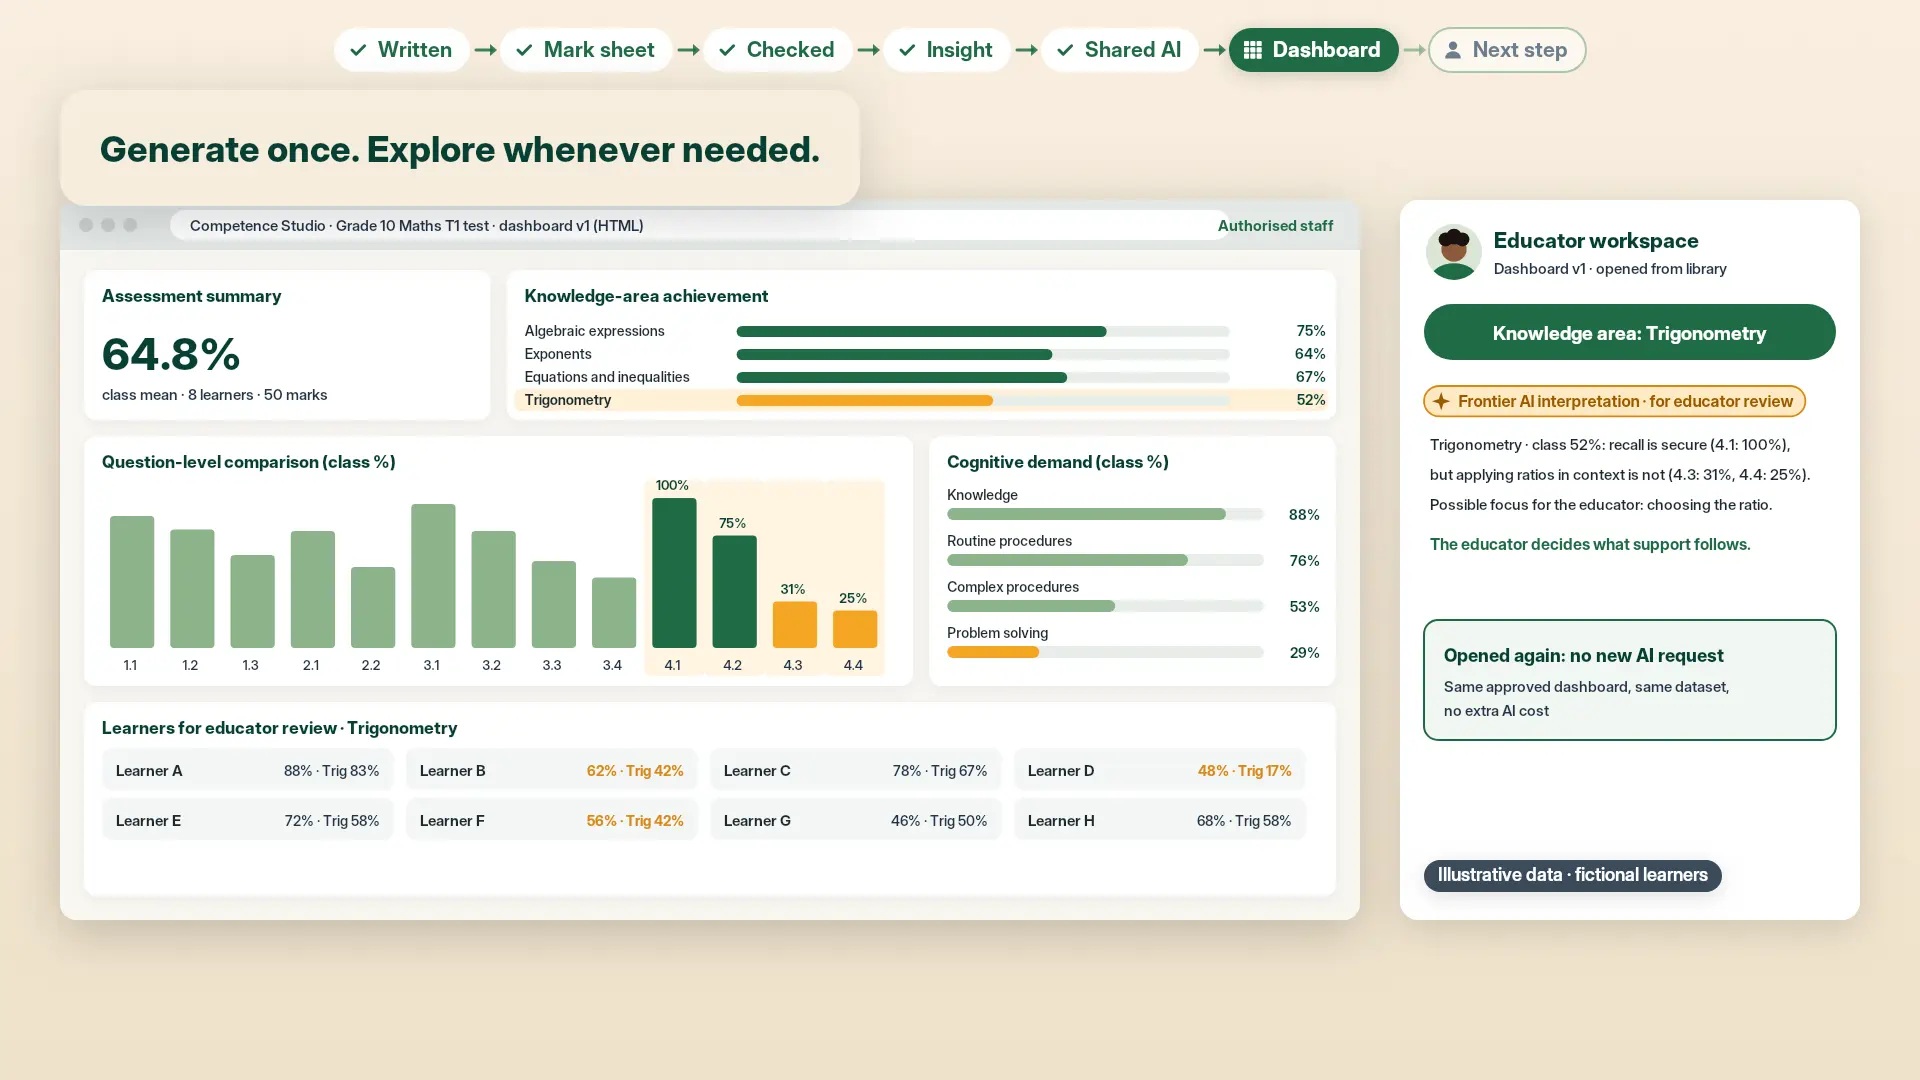Click the educator decides what support follows text
Viewport: 1920px width, 1080px height.
coord(1590,544)
